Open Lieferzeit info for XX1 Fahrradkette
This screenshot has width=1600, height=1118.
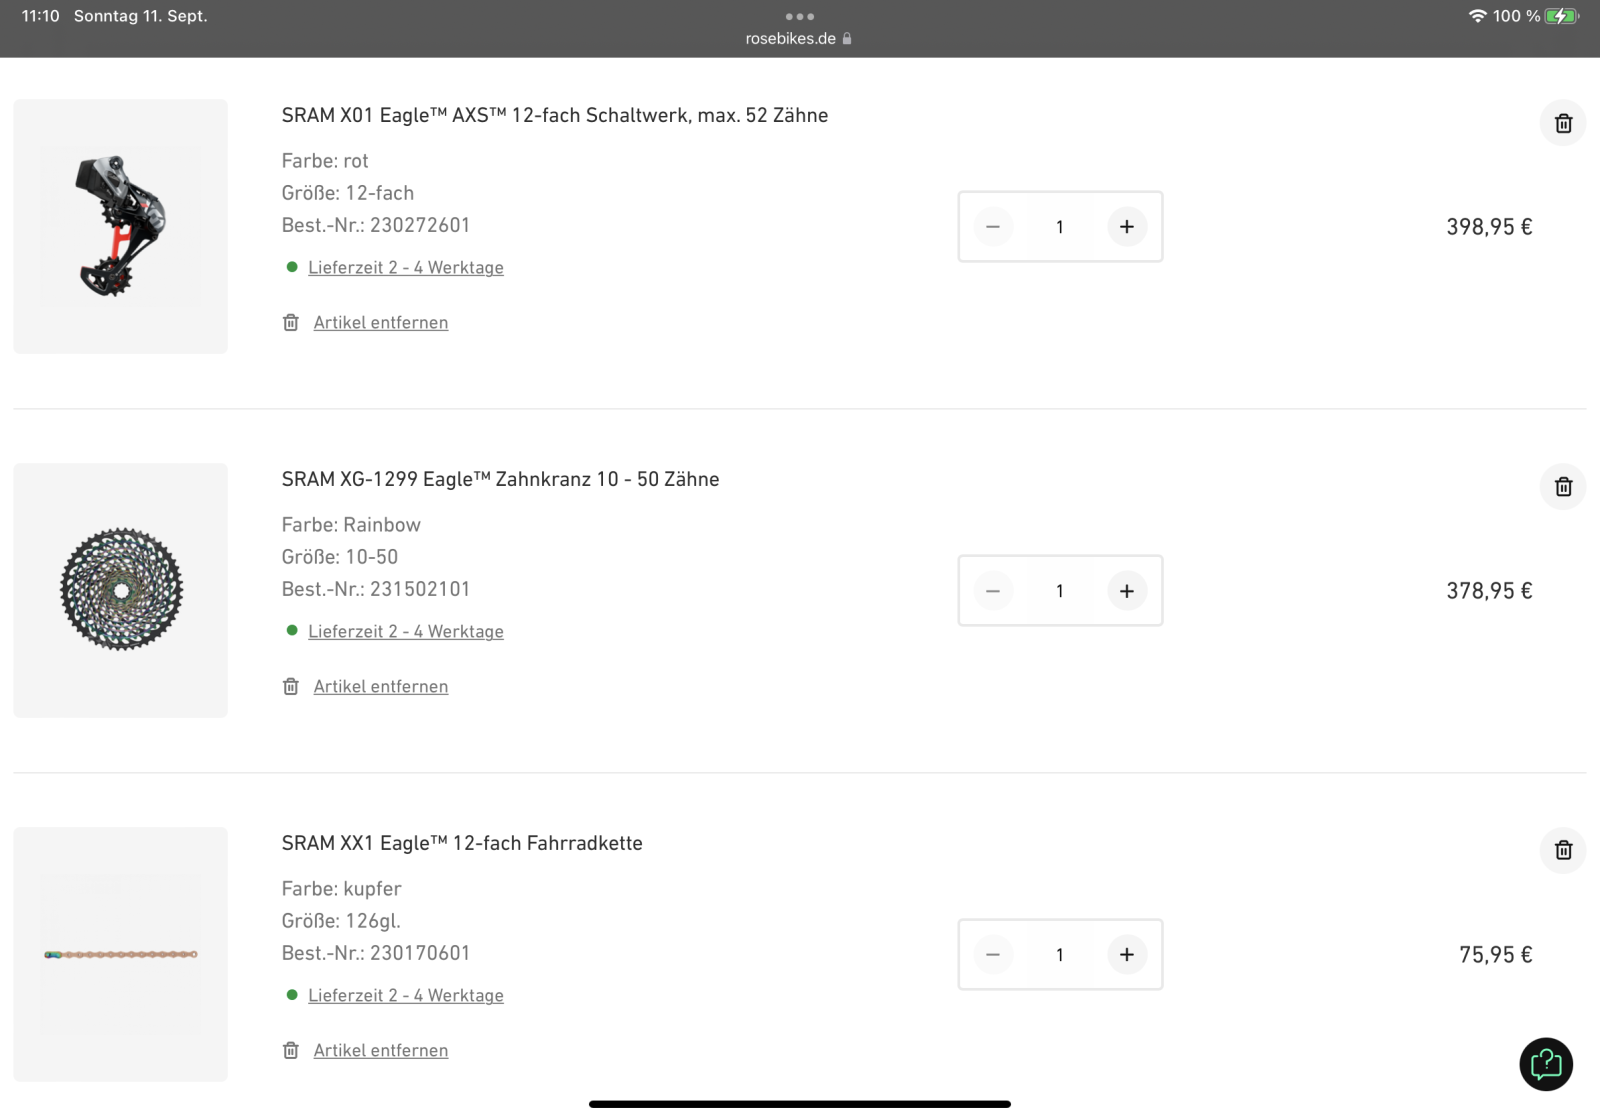tap(405, 996)
